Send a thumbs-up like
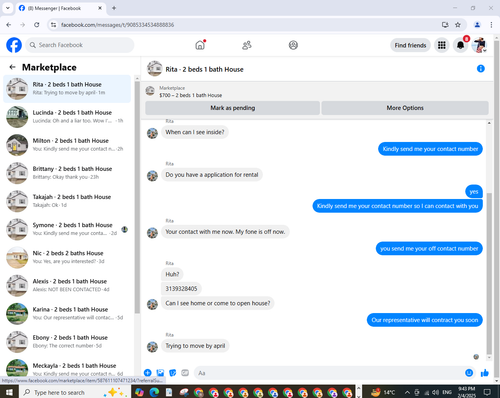Screen dimensions: 500x398 pos(485,373)
